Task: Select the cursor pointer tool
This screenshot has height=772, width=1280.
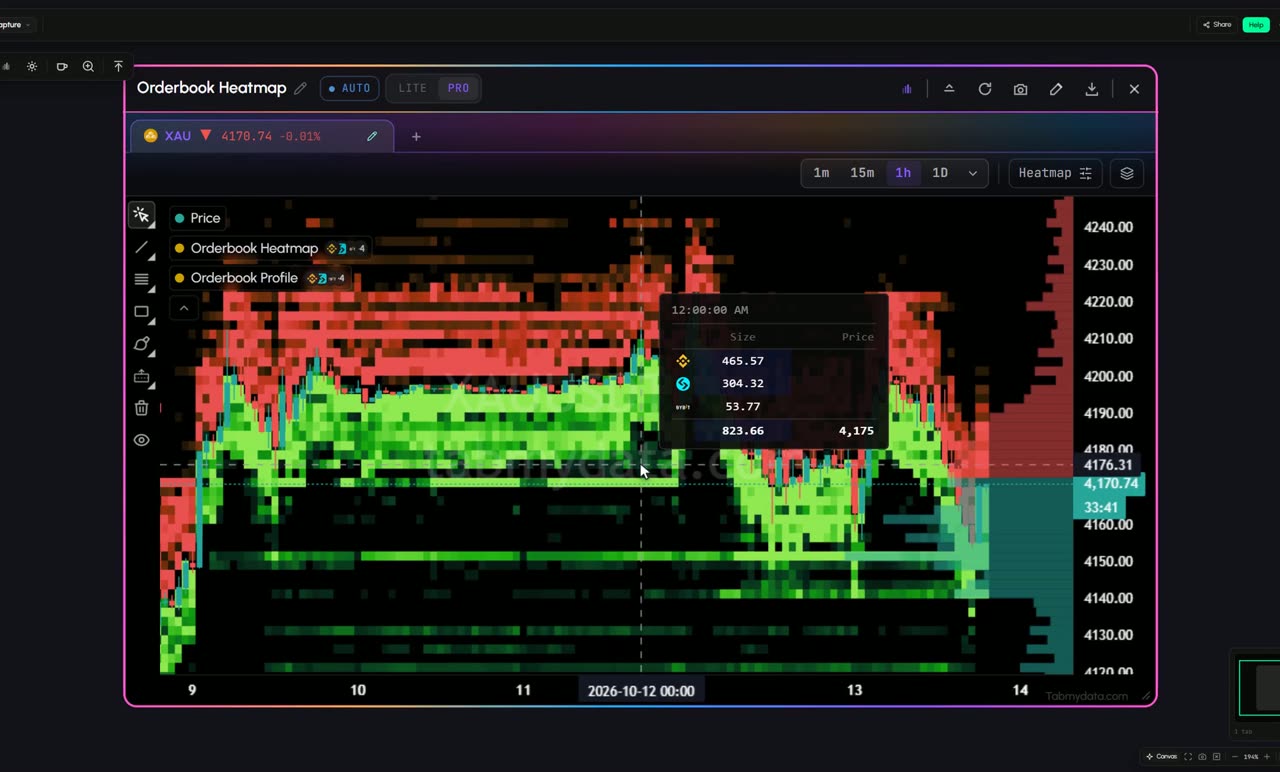Action: [141, 215]
